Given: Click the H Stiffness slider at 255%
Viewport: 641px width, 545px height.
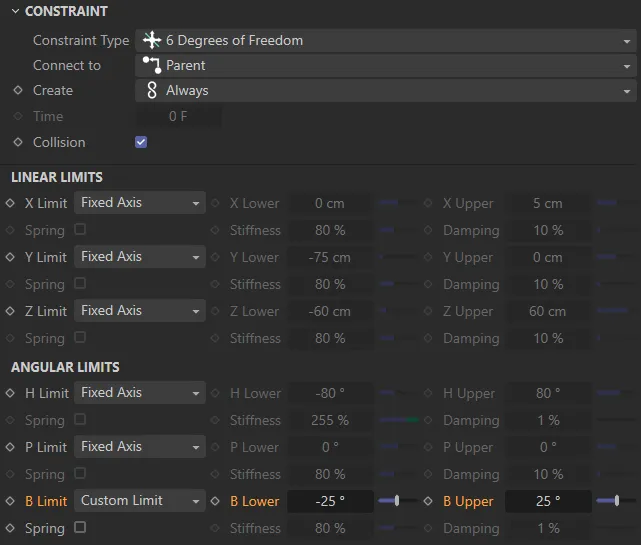Looking at the screenshot, I should [399, 420].
